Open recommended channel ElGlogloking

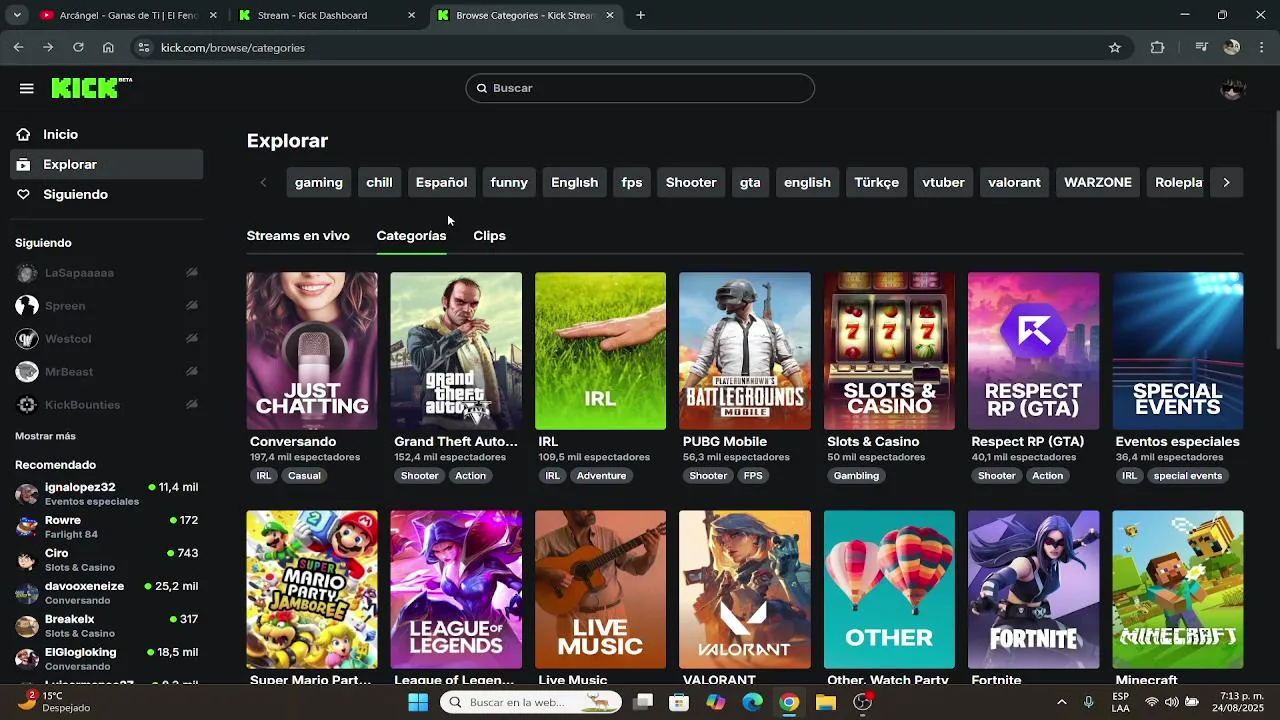pyautogui.click(x=107, y=659)
